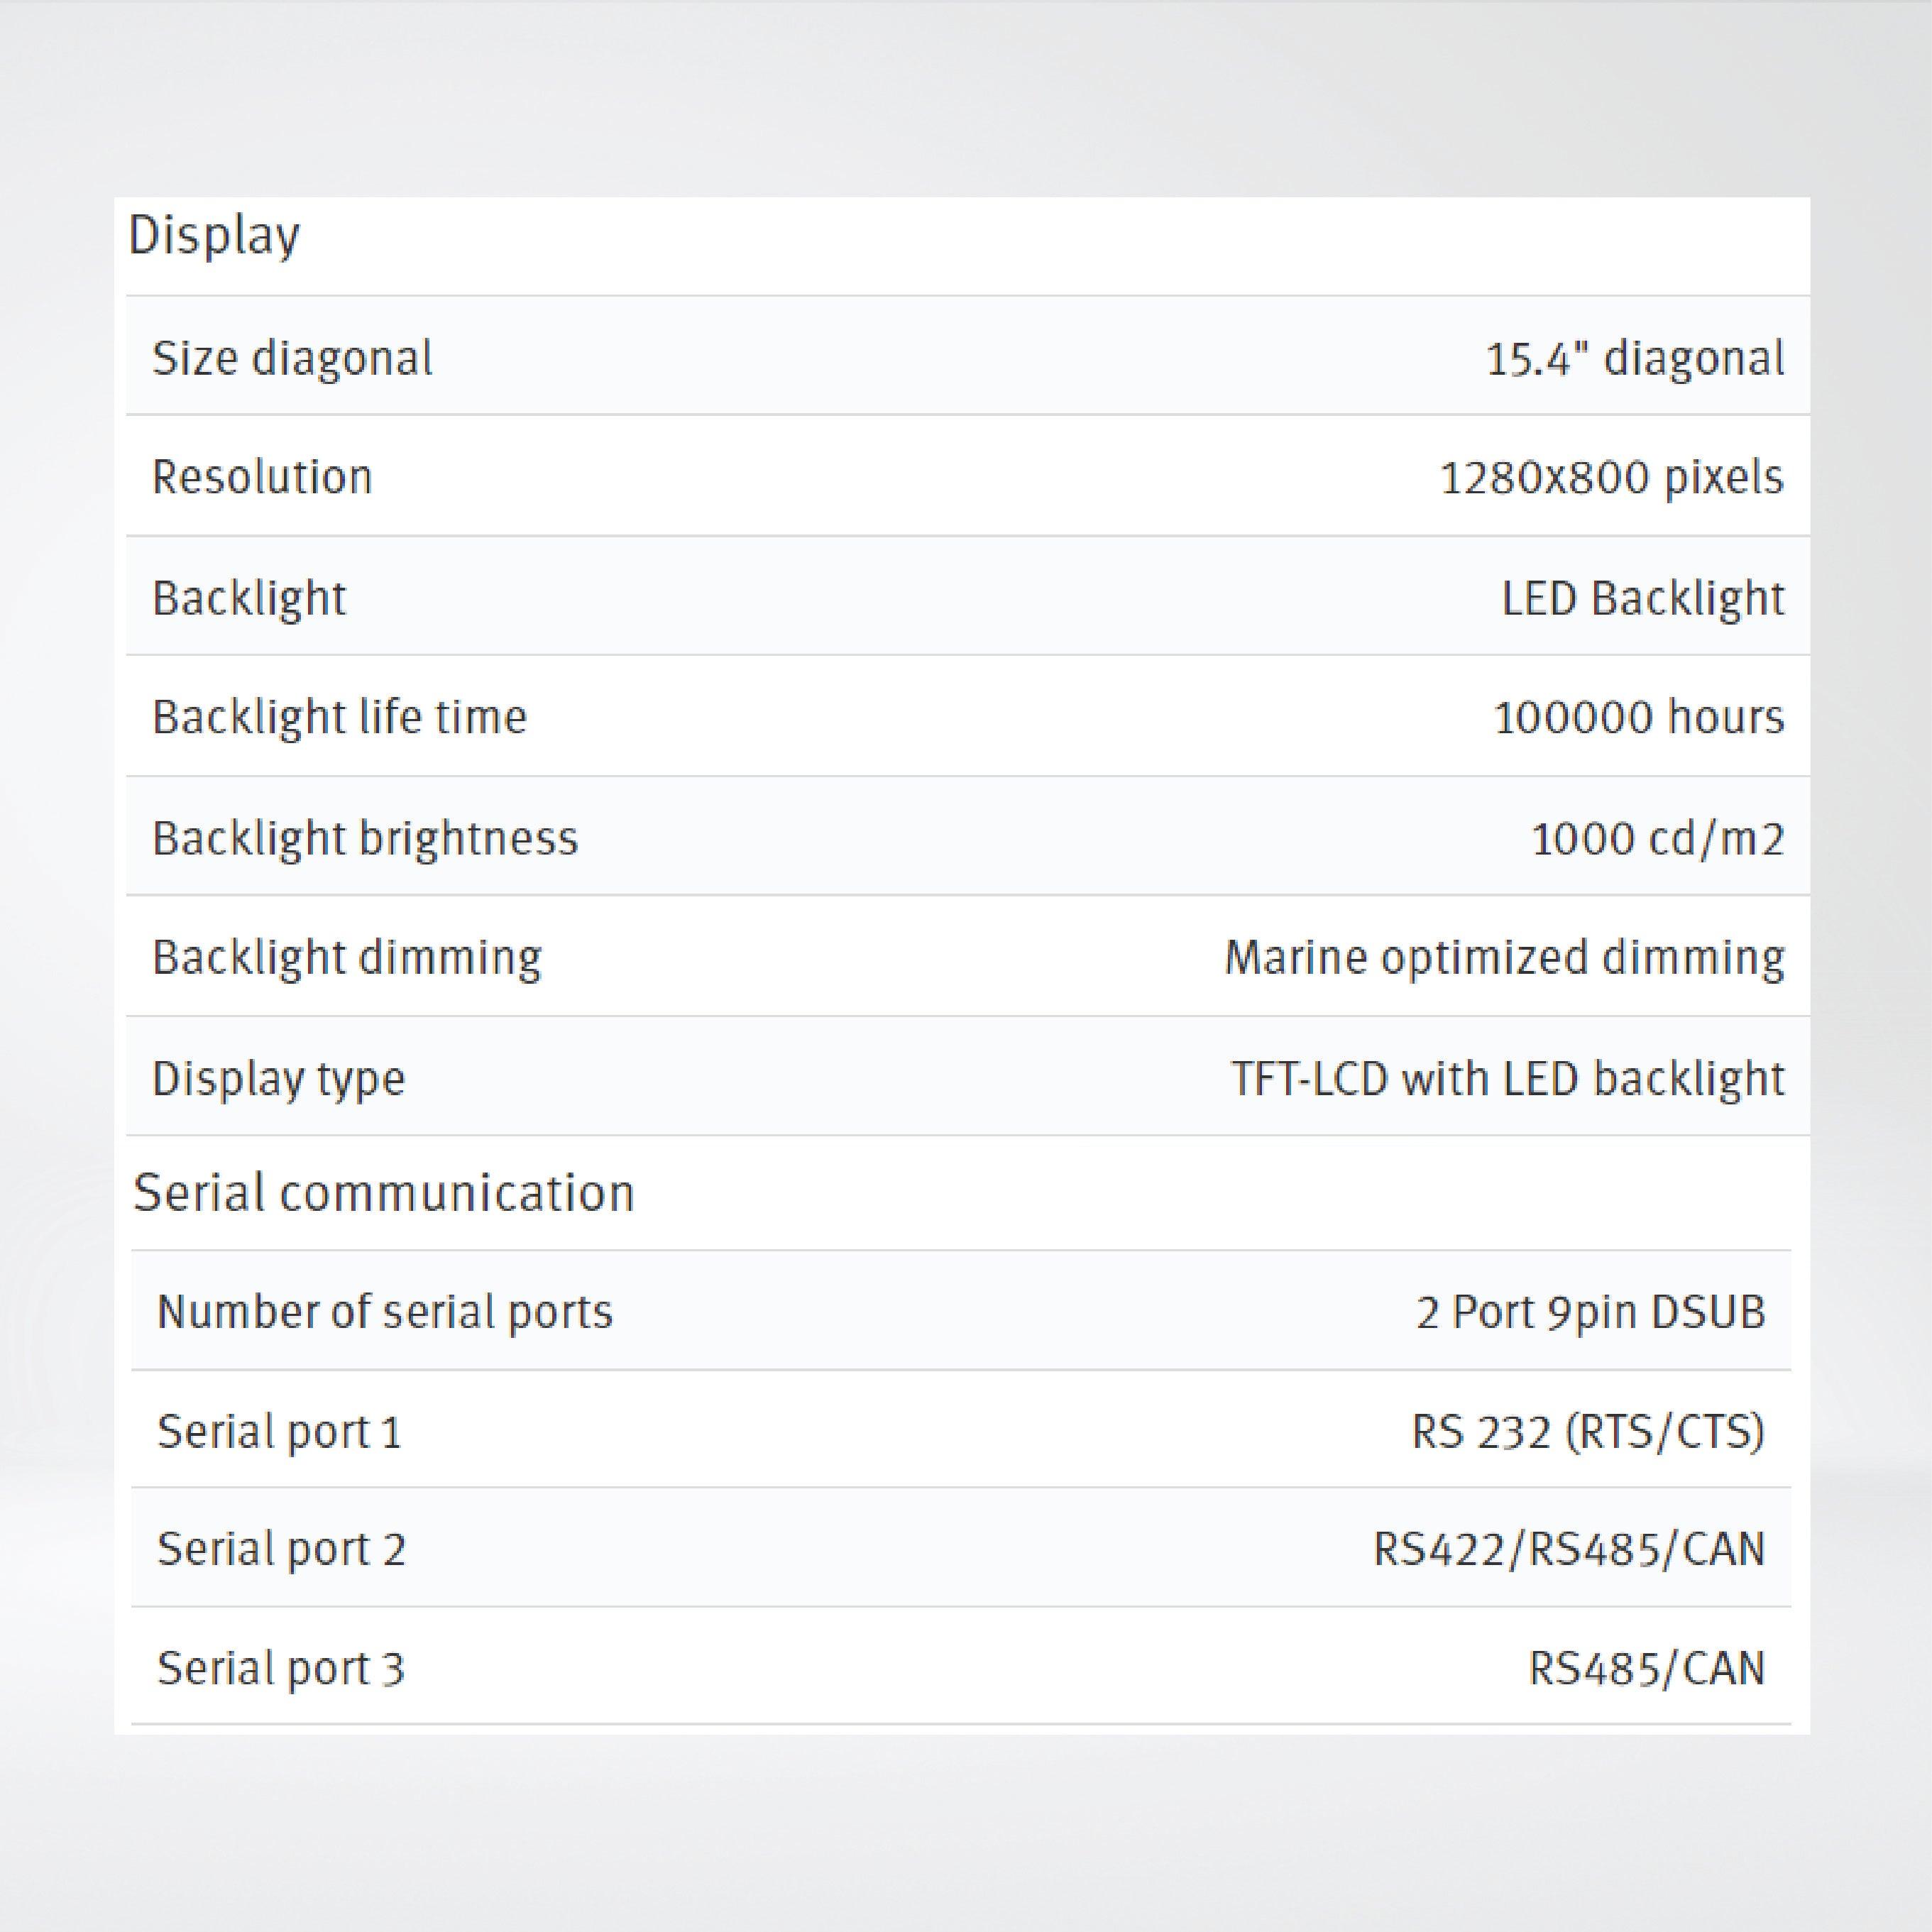Select the Backlight brightness label
1932x1932 pixels.
(x=365, y=838)
